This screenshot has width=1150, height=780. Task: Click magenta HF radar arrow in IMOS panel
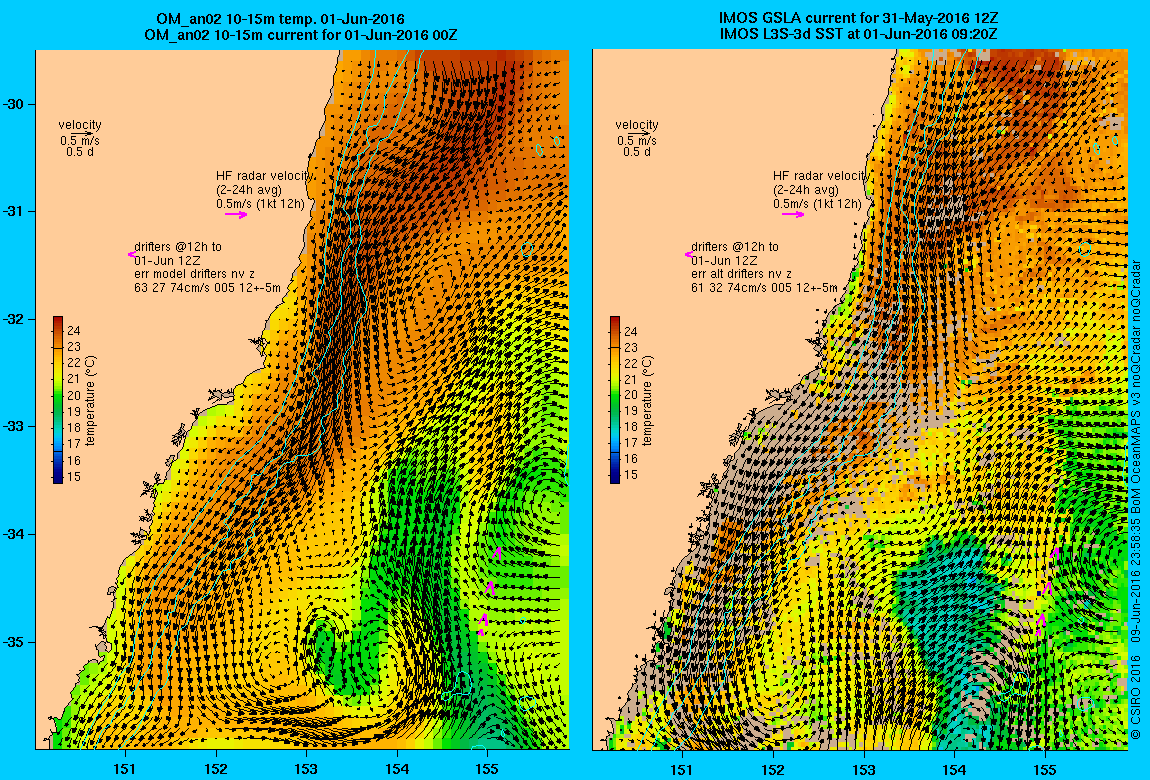click(793, 215)
